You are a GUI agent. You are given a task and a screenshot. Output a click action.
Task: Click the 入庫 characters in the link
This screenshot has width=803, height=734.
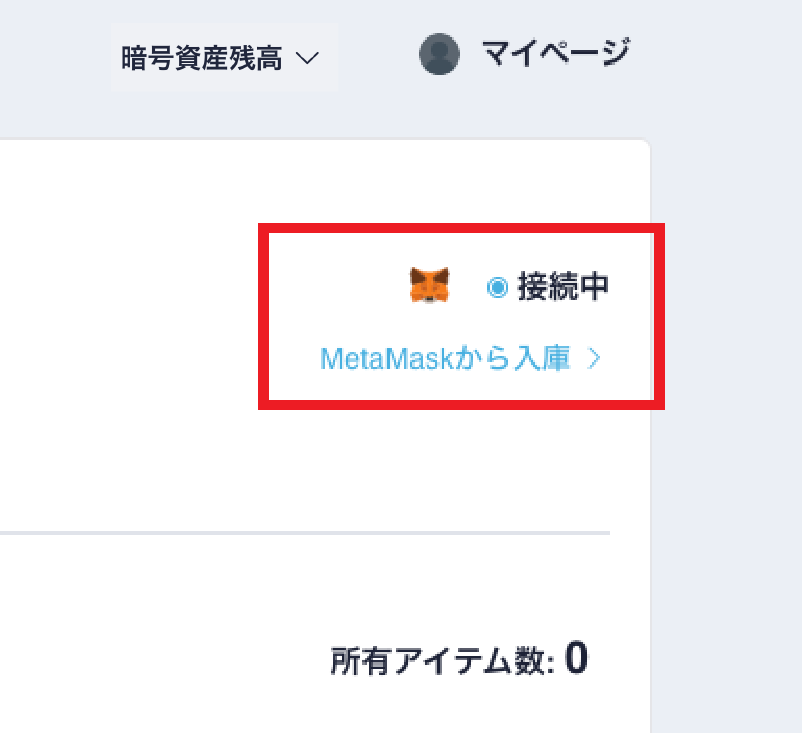[x=542, y=358]
